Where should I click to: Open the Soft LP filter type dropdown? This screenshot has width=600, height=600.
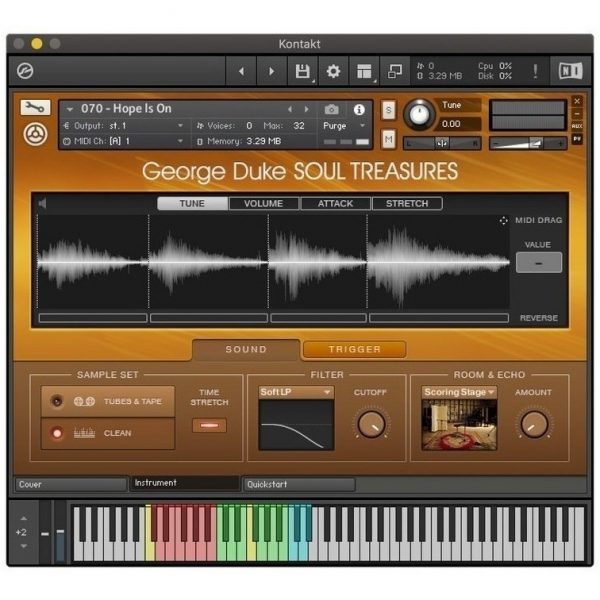pos(296,392)
